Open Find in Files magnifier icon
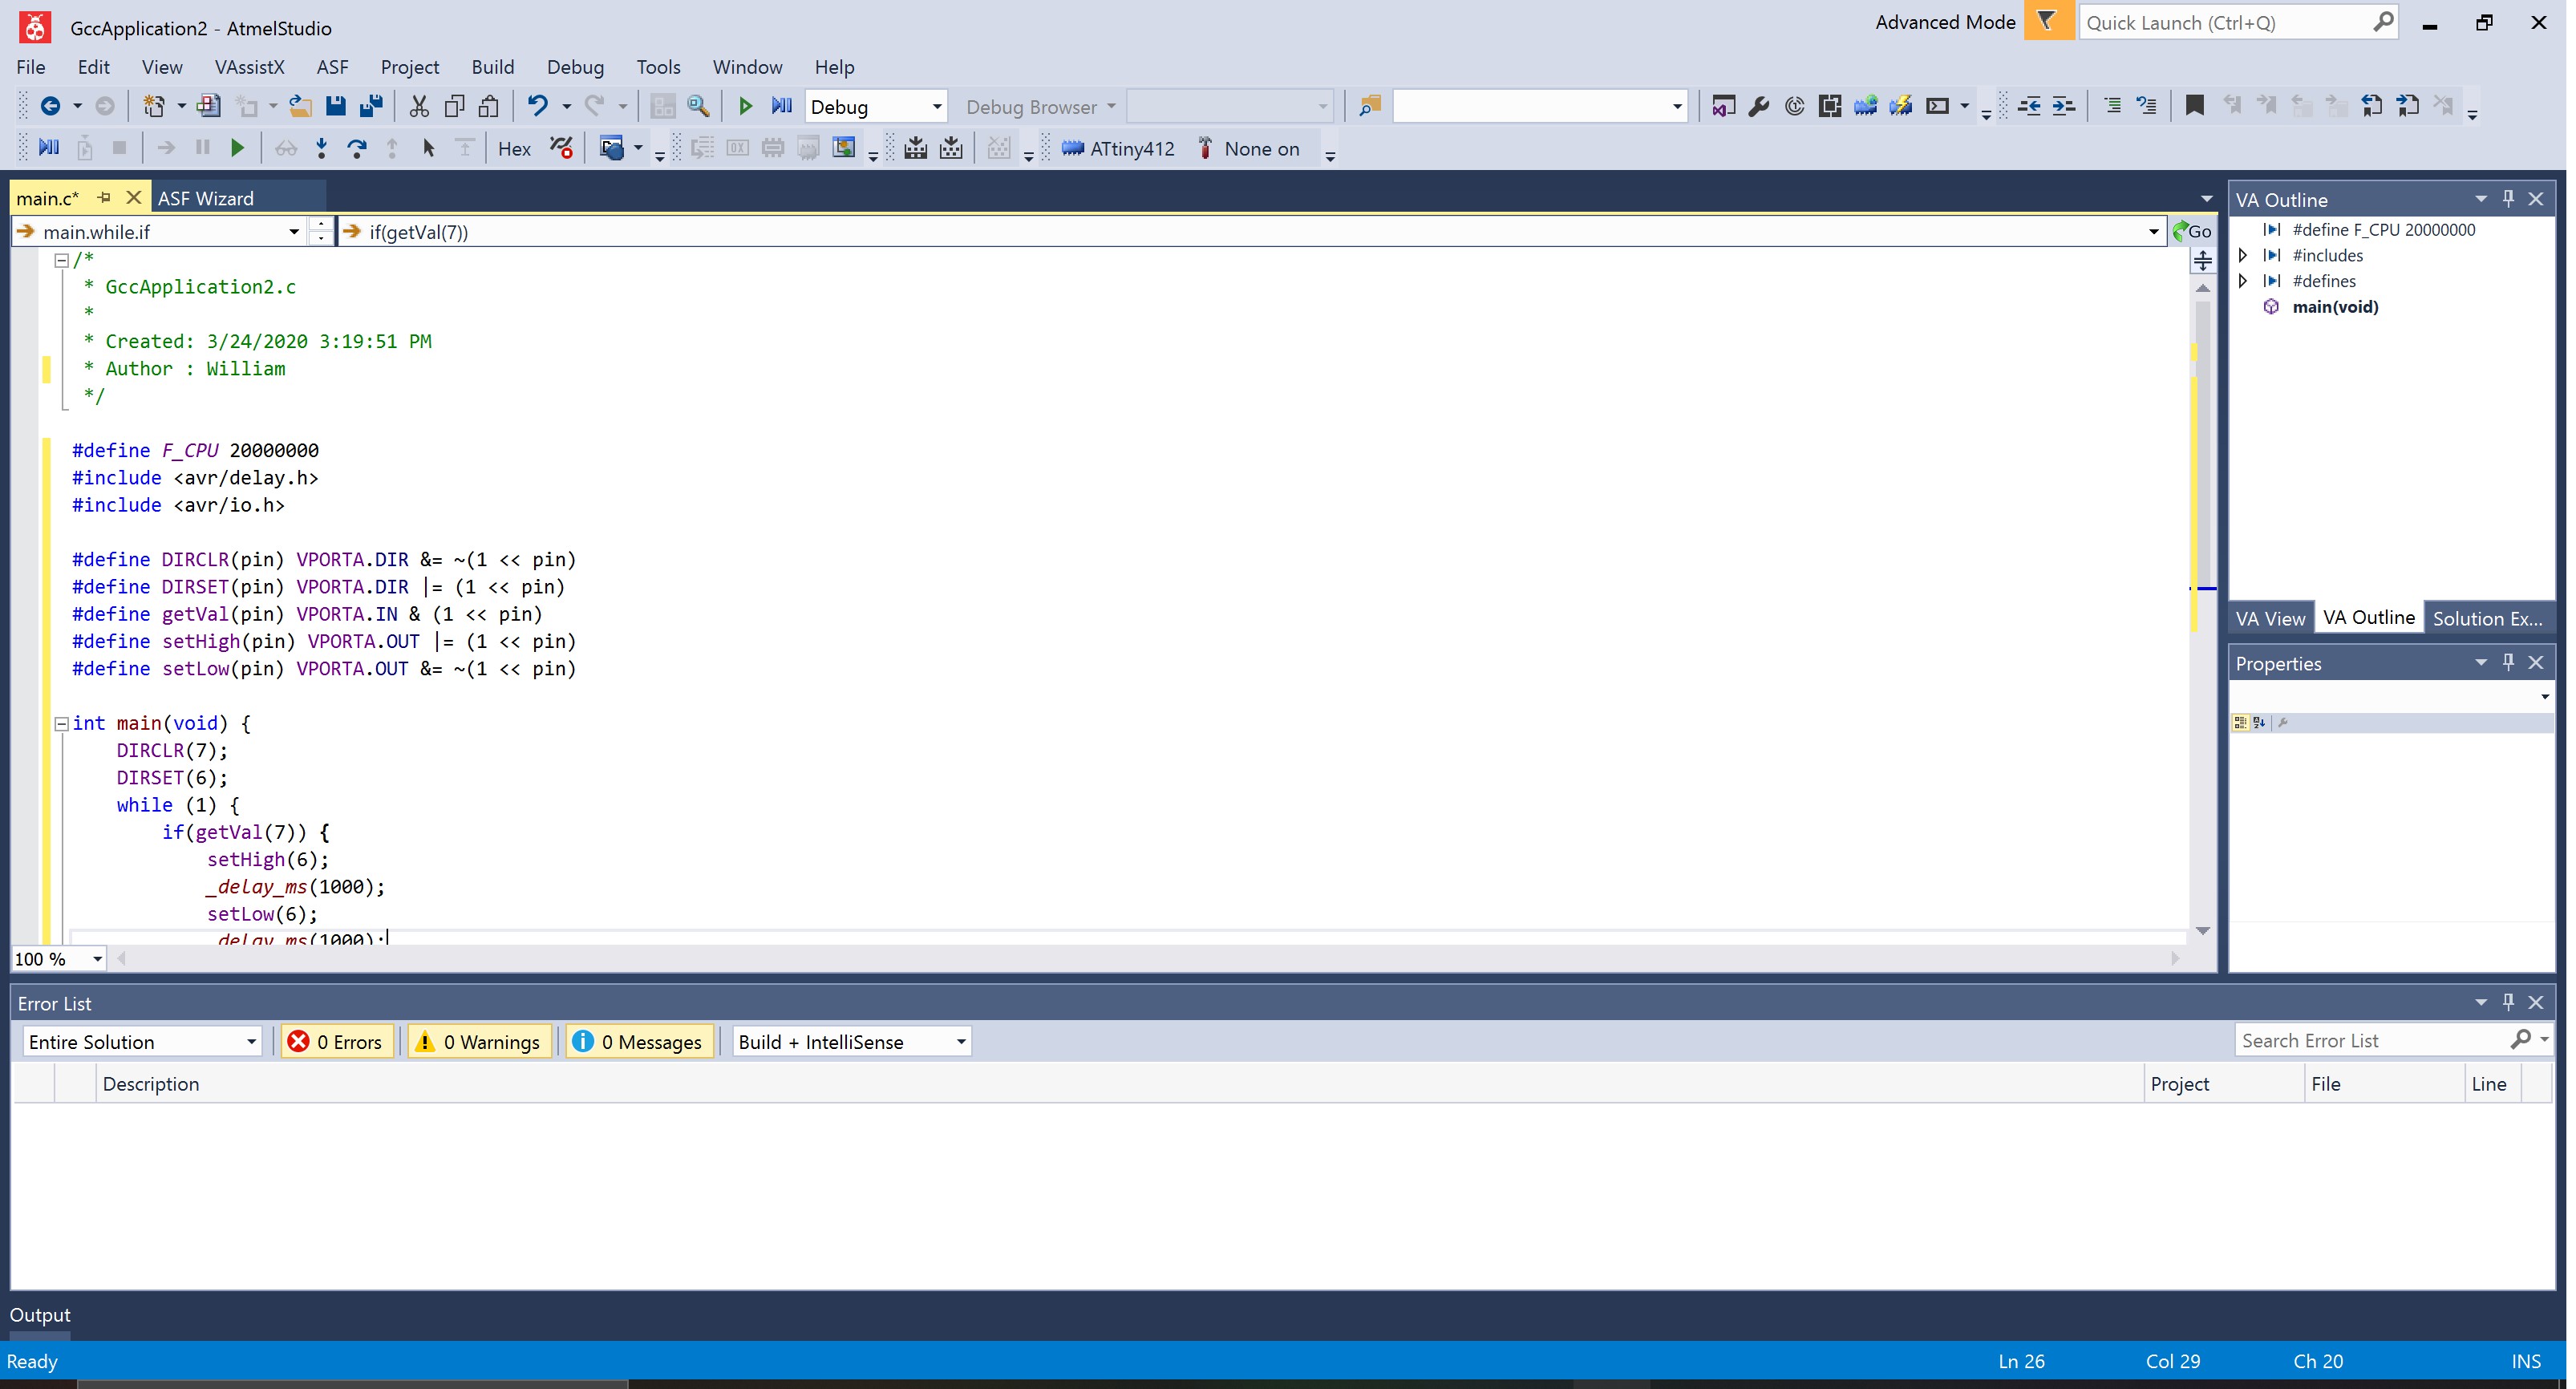This screenshot has height=1389, width=2576. [699, 105]
